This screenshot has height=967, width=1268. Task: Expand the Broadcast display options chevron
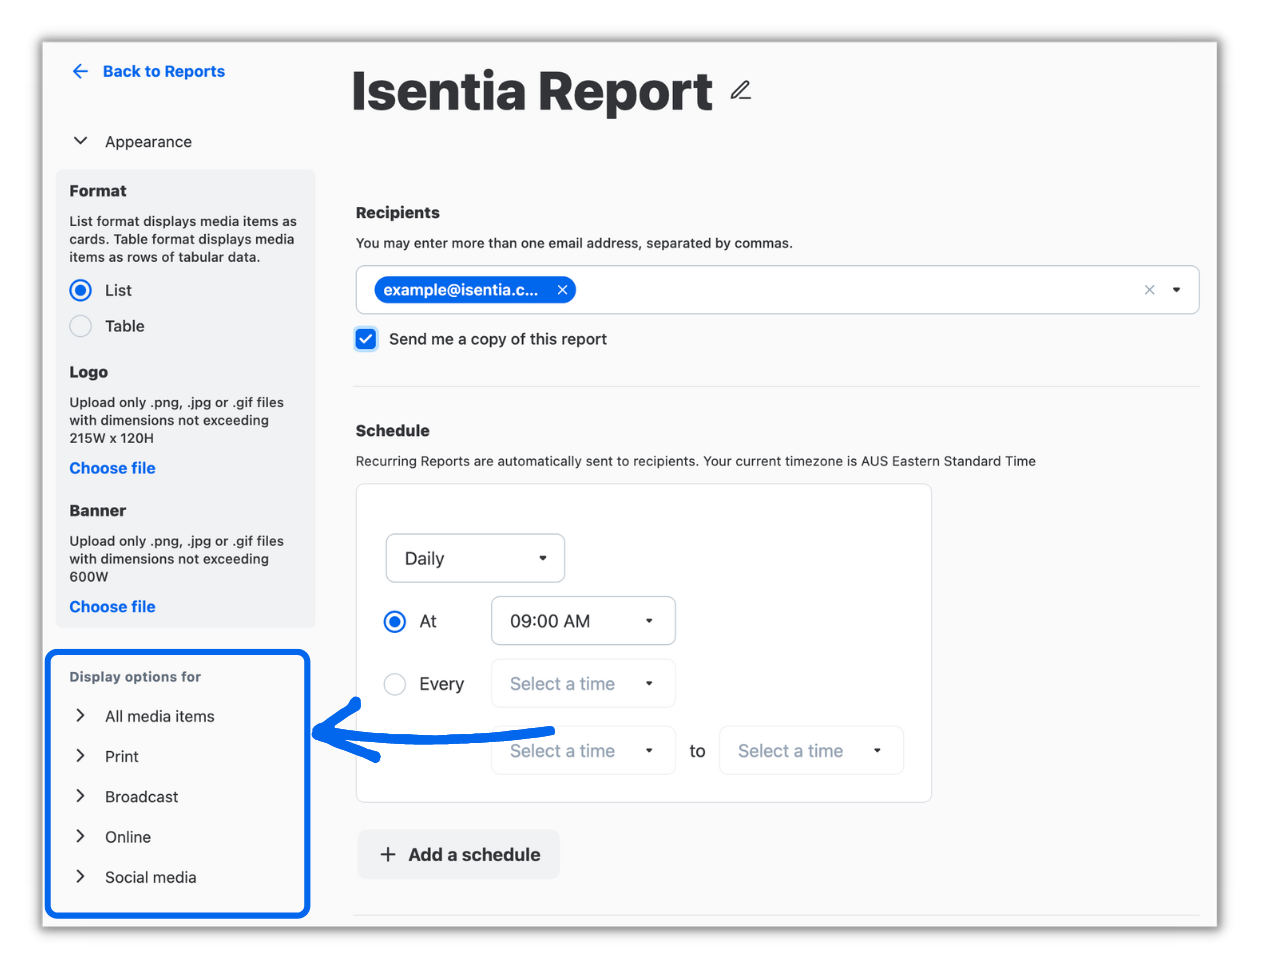click(x=80, y=796)
